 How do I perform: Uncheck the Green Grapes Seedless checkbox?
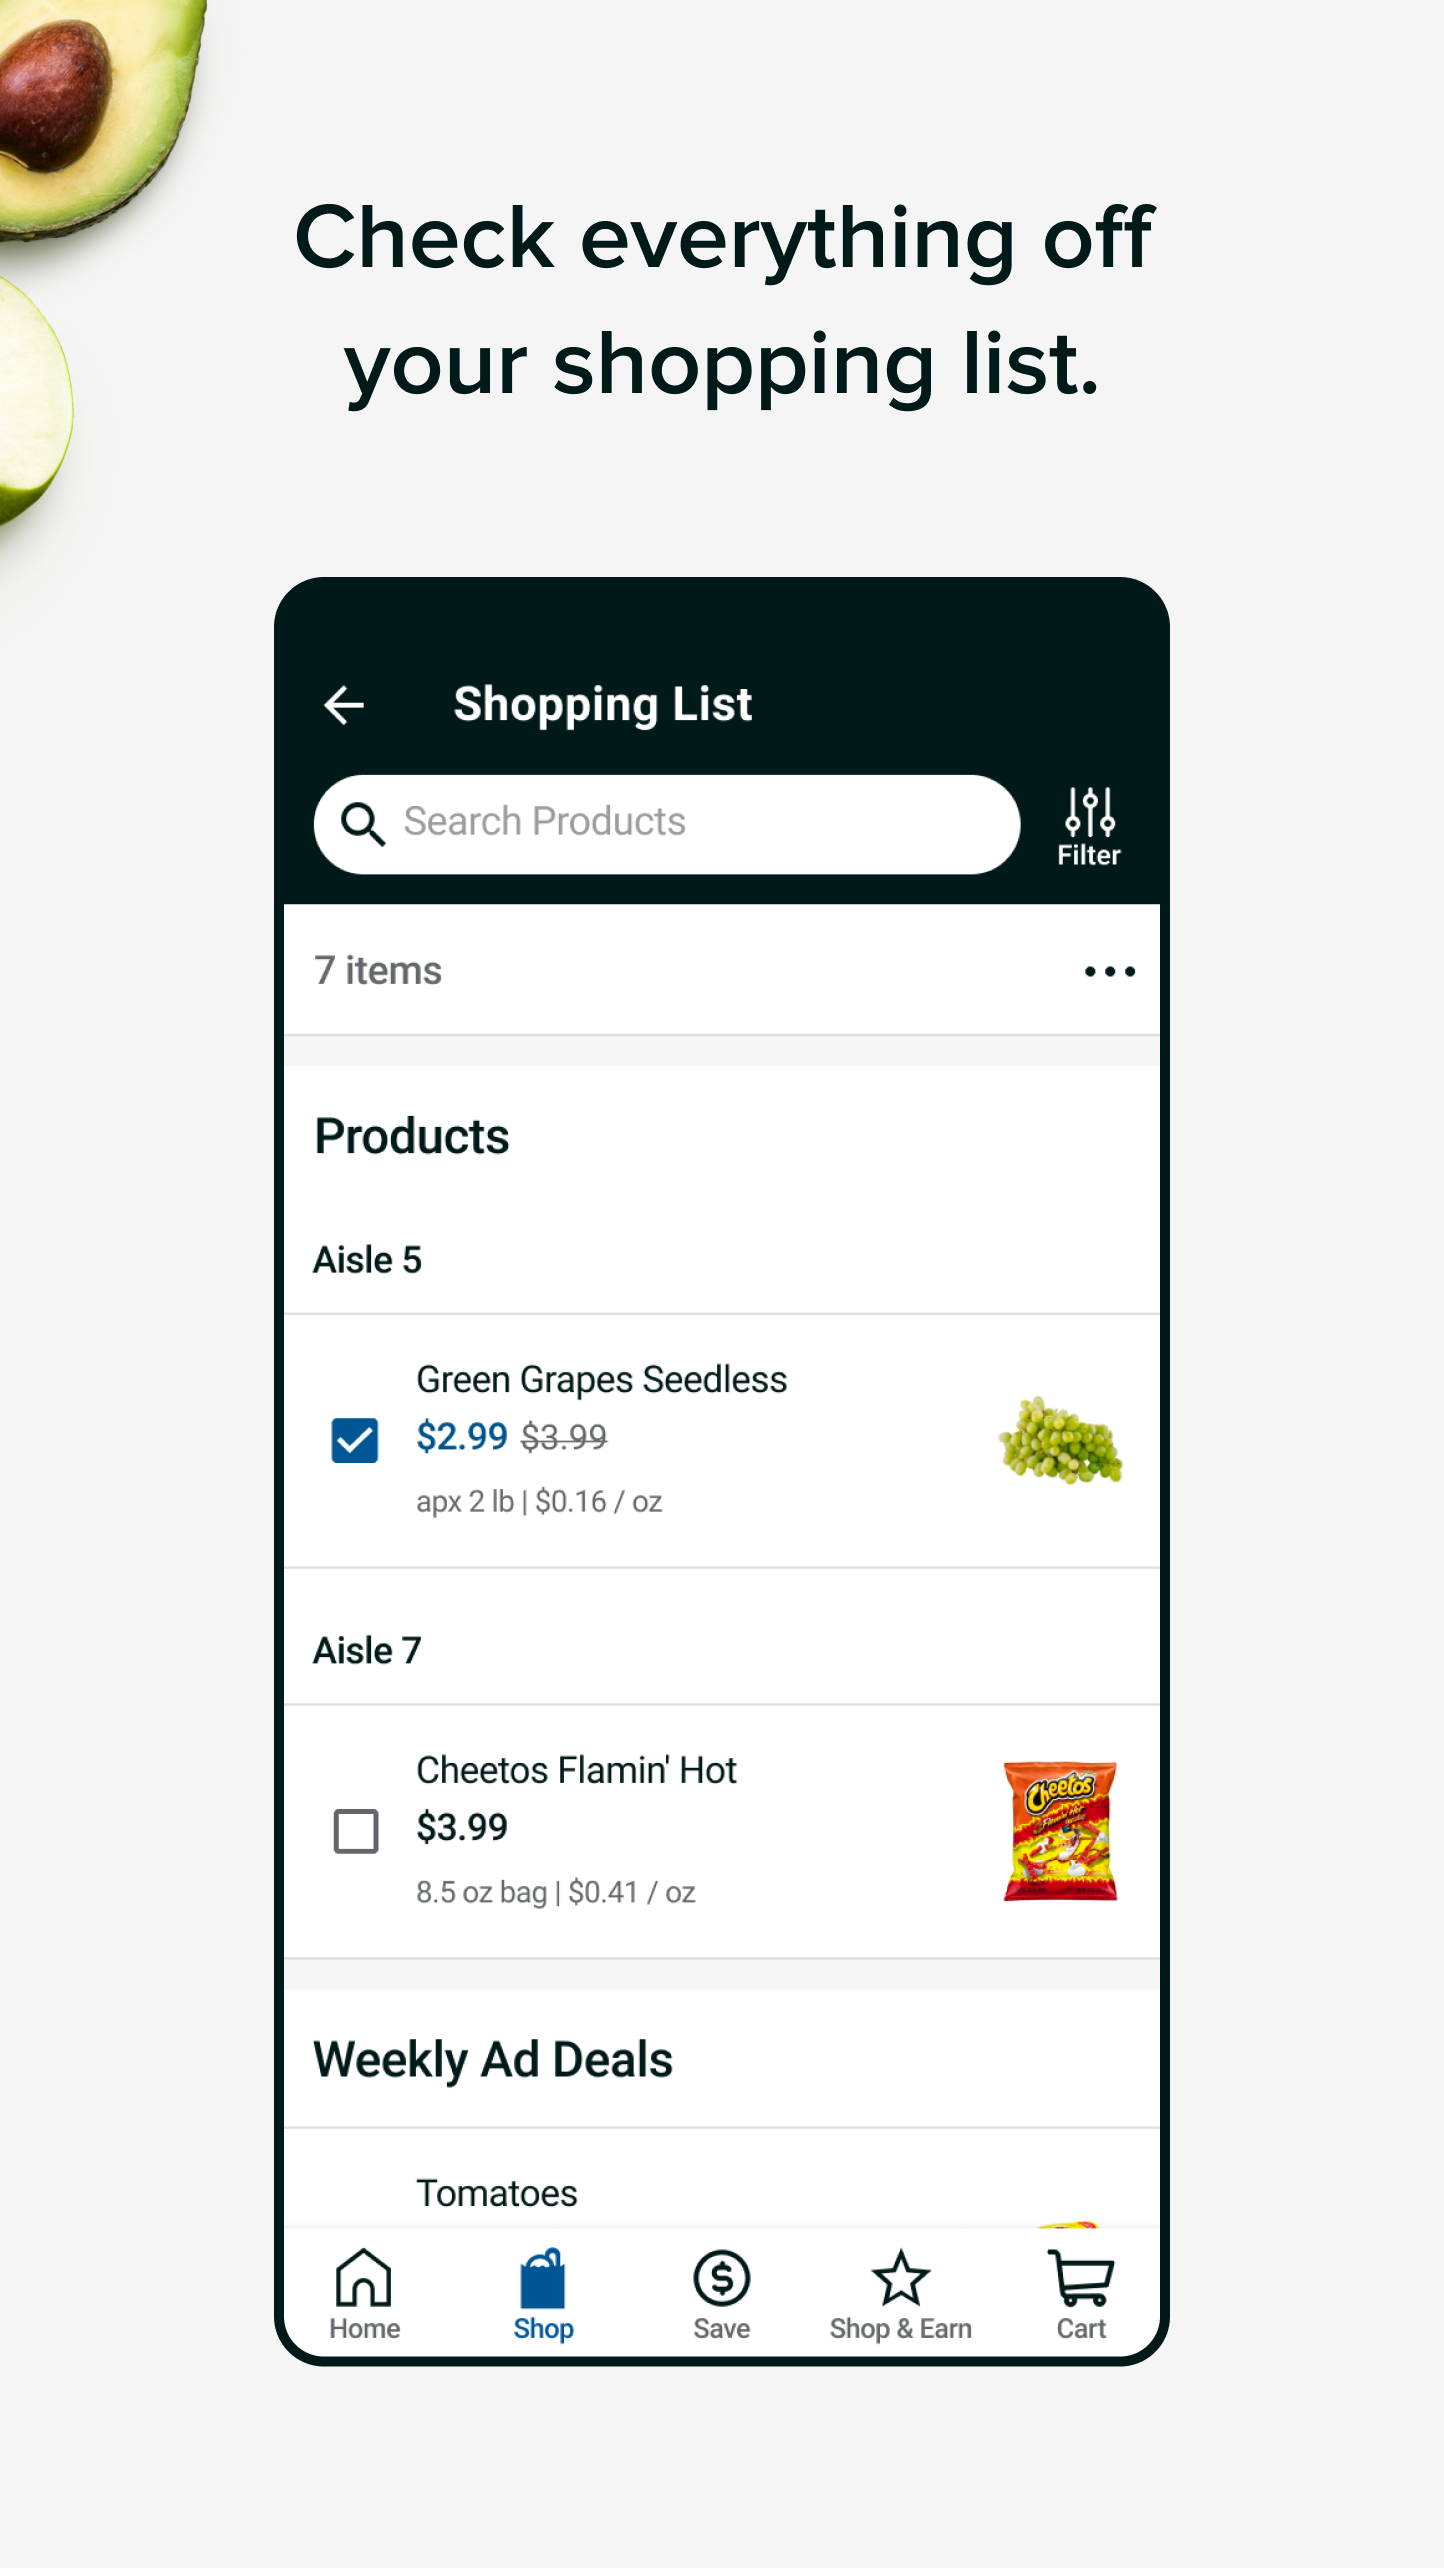coord(355,1440)
